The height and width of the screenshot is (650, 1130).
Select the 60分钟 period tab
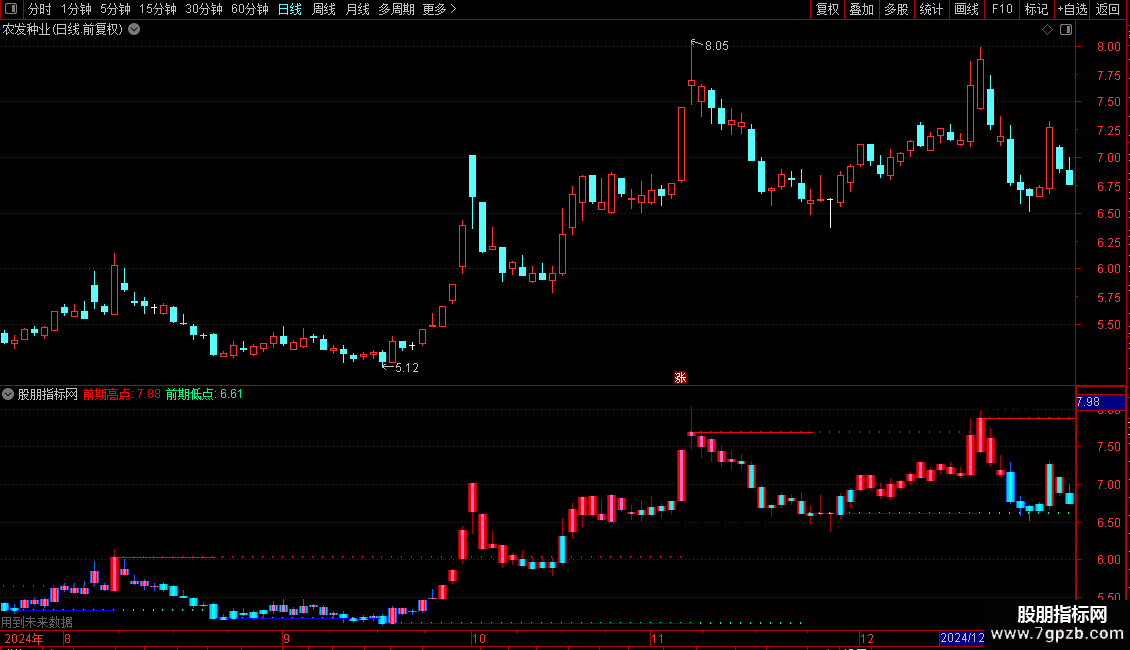click(249, 9)
